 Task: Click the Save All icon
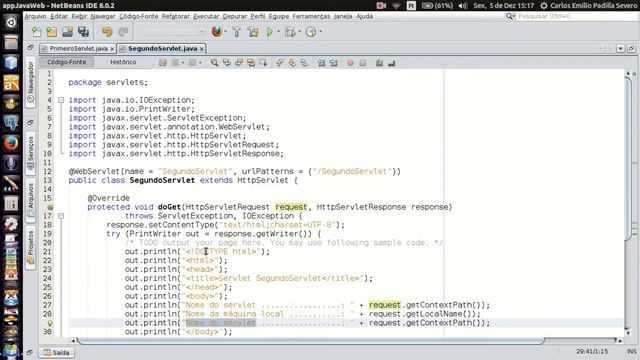coord(84,32)
